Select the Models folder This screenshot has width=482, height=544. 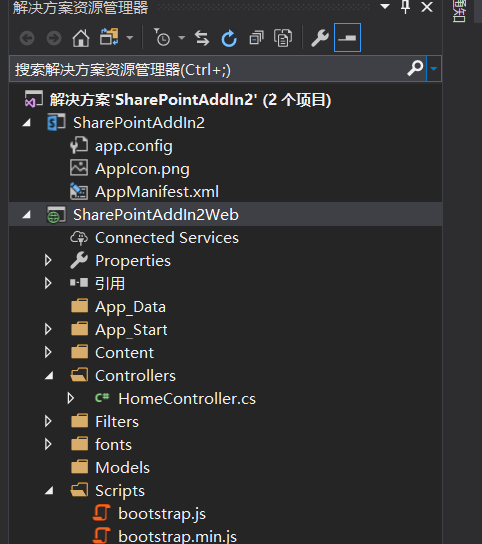pyautogui.click(x=122, y=468)
